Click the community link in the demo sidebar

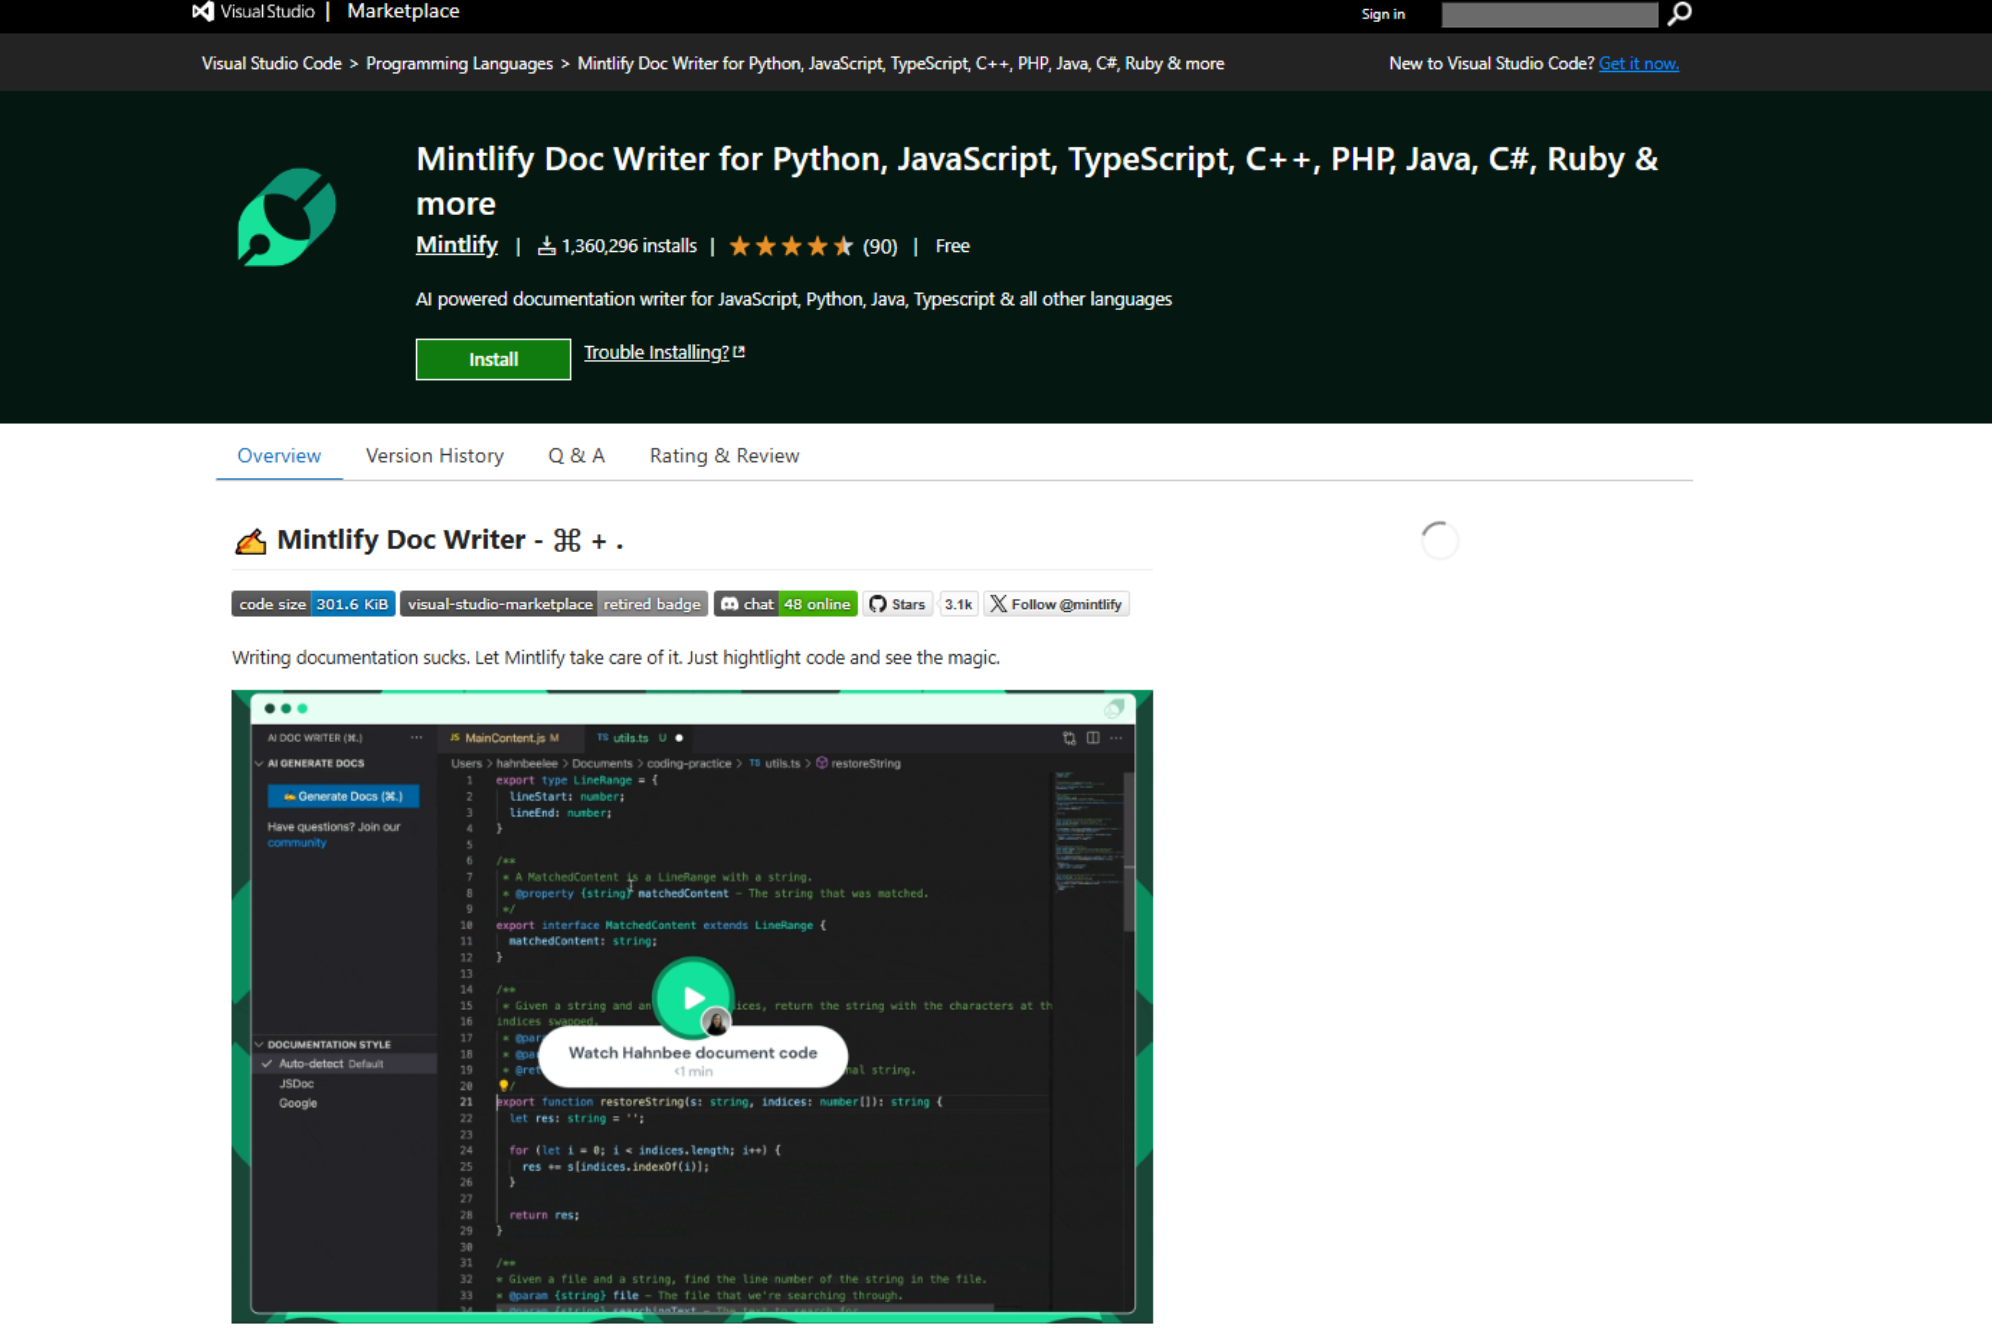297,843
